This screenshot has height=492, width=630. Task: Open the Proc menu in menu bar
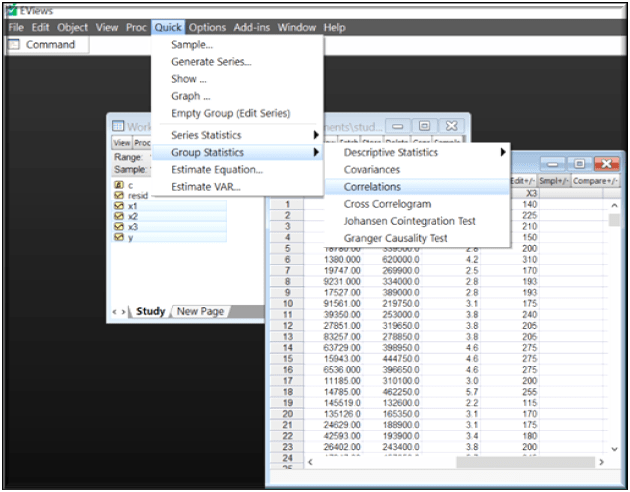coord(136,28)
